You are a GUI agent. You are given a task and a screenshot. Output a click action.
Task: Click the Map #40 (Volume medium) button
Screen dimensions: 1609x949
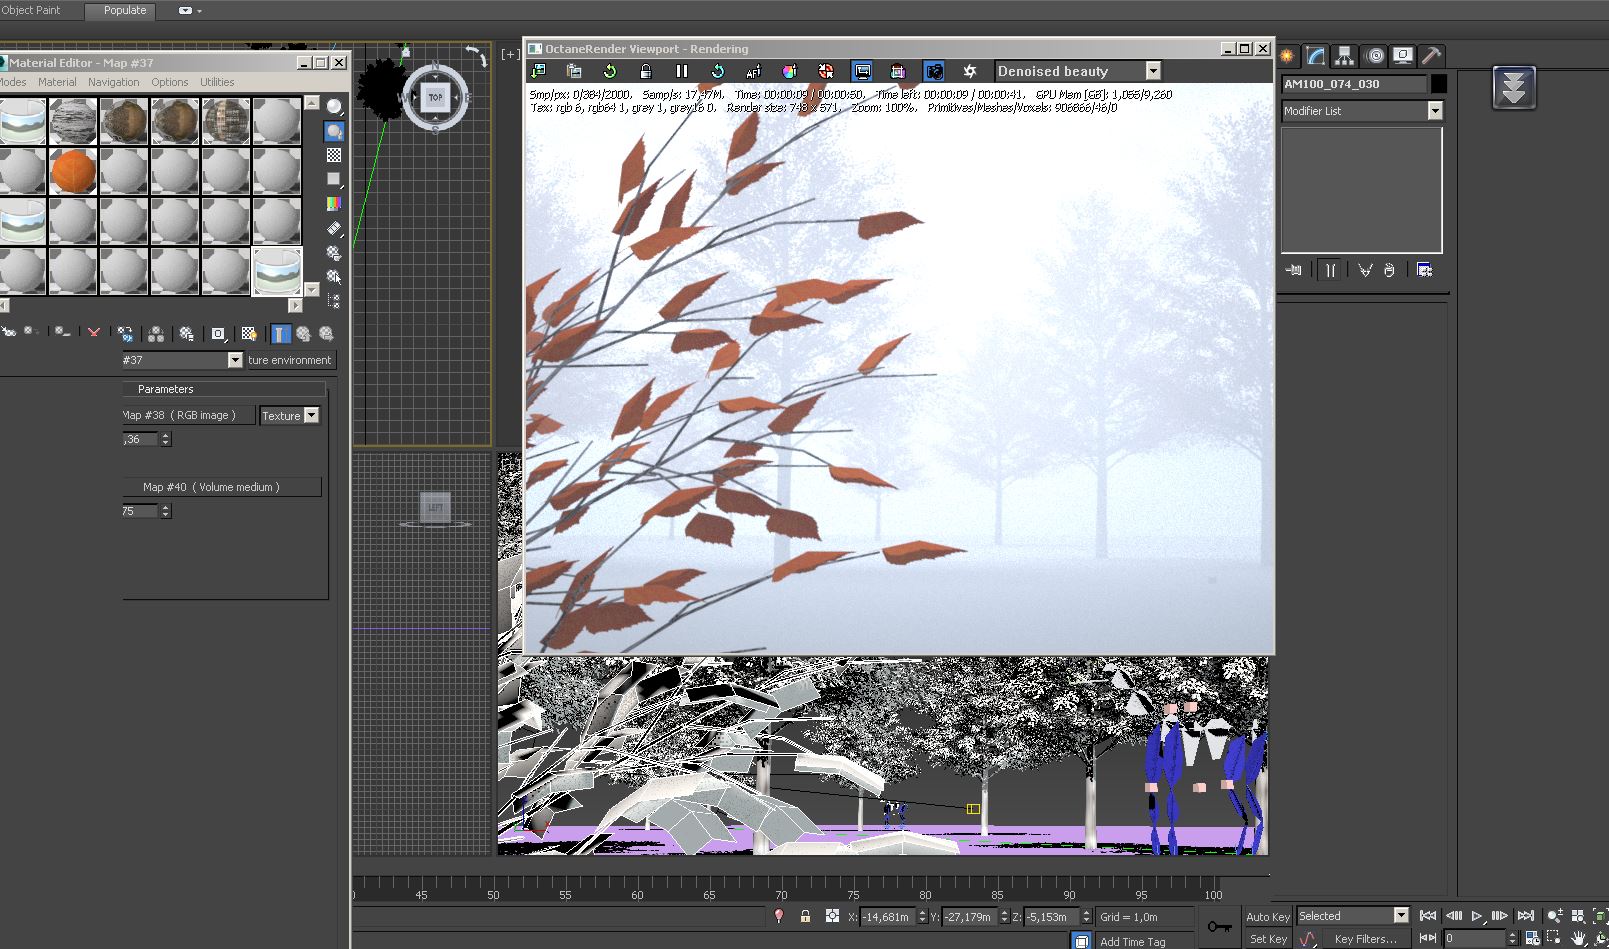(x=221, y=487)
